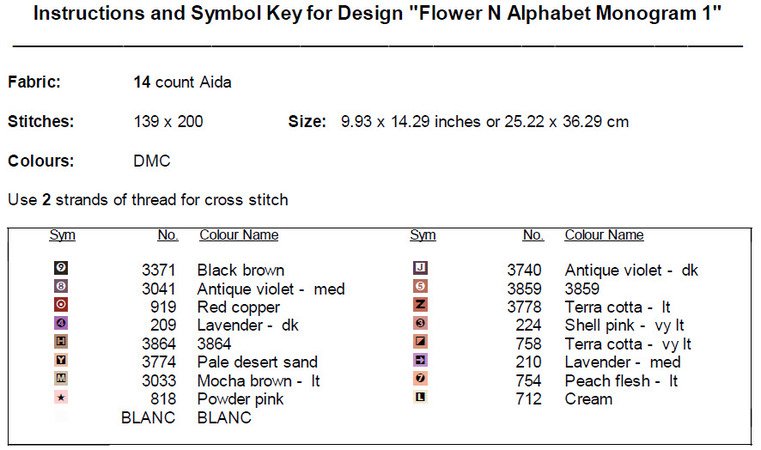Click the Antique violet med swatch
The image size is (761, 450).
click(61, 288)
